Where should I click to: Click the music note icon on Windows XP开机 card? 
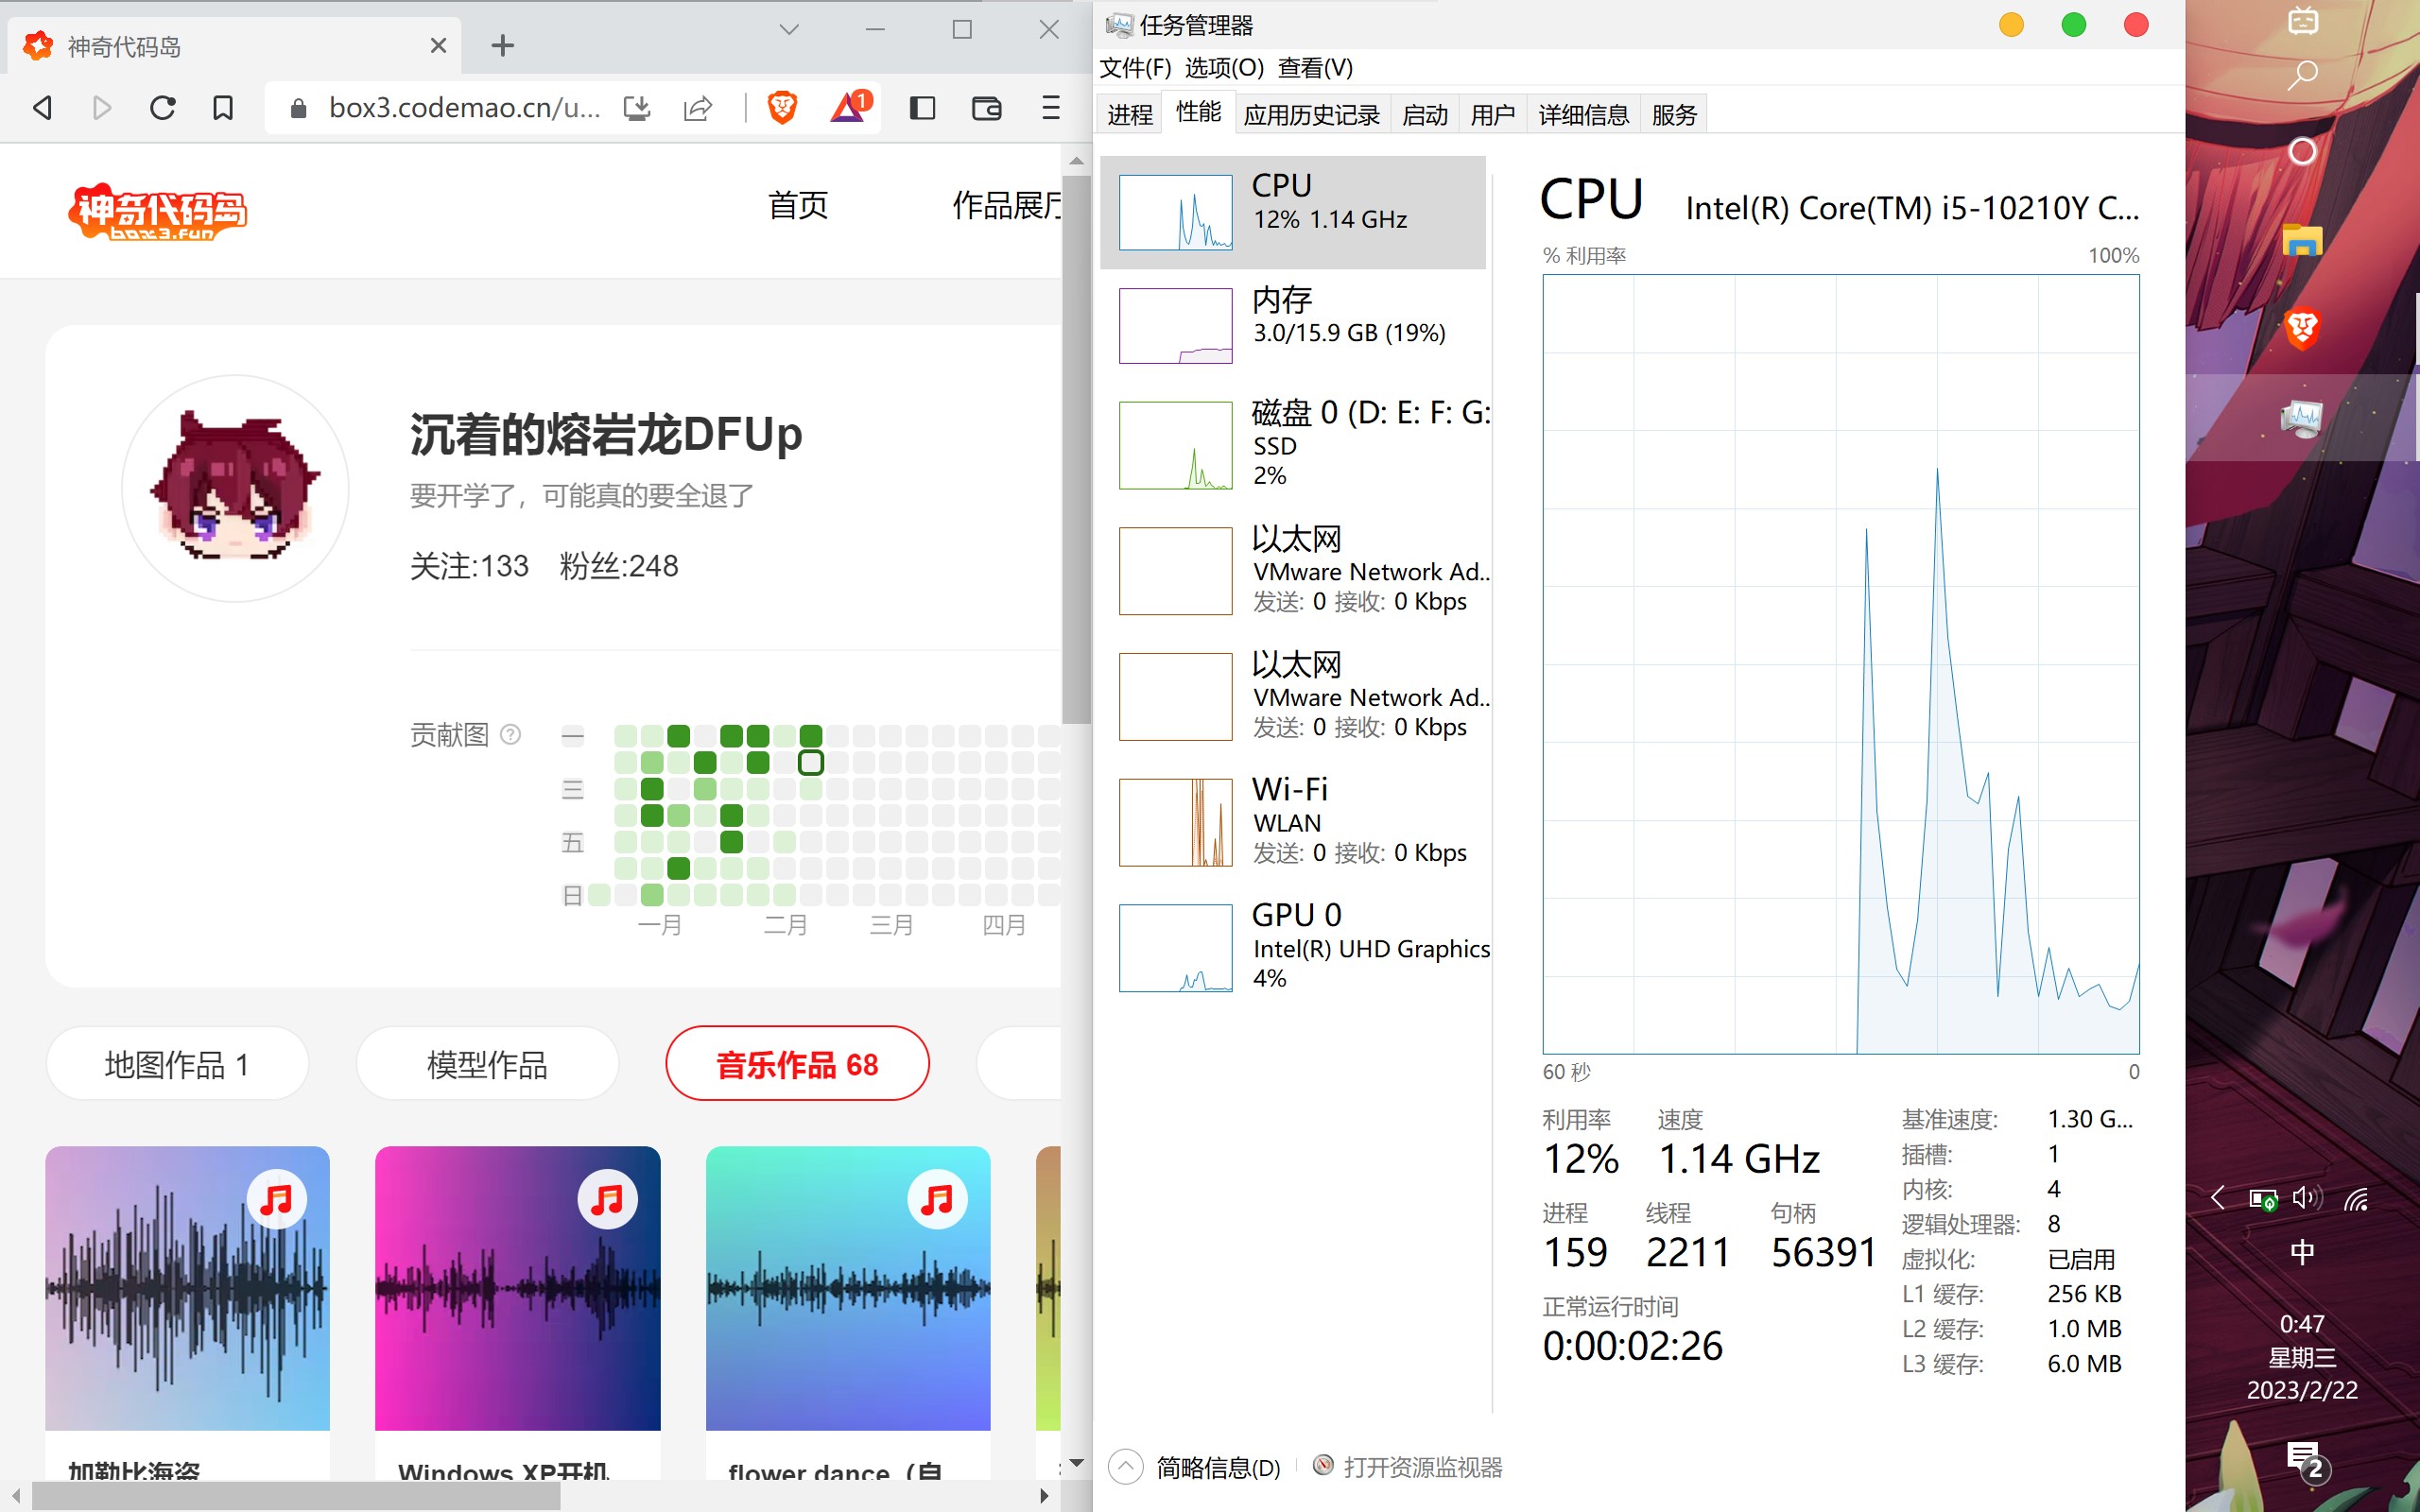[x=607, y=1199]
